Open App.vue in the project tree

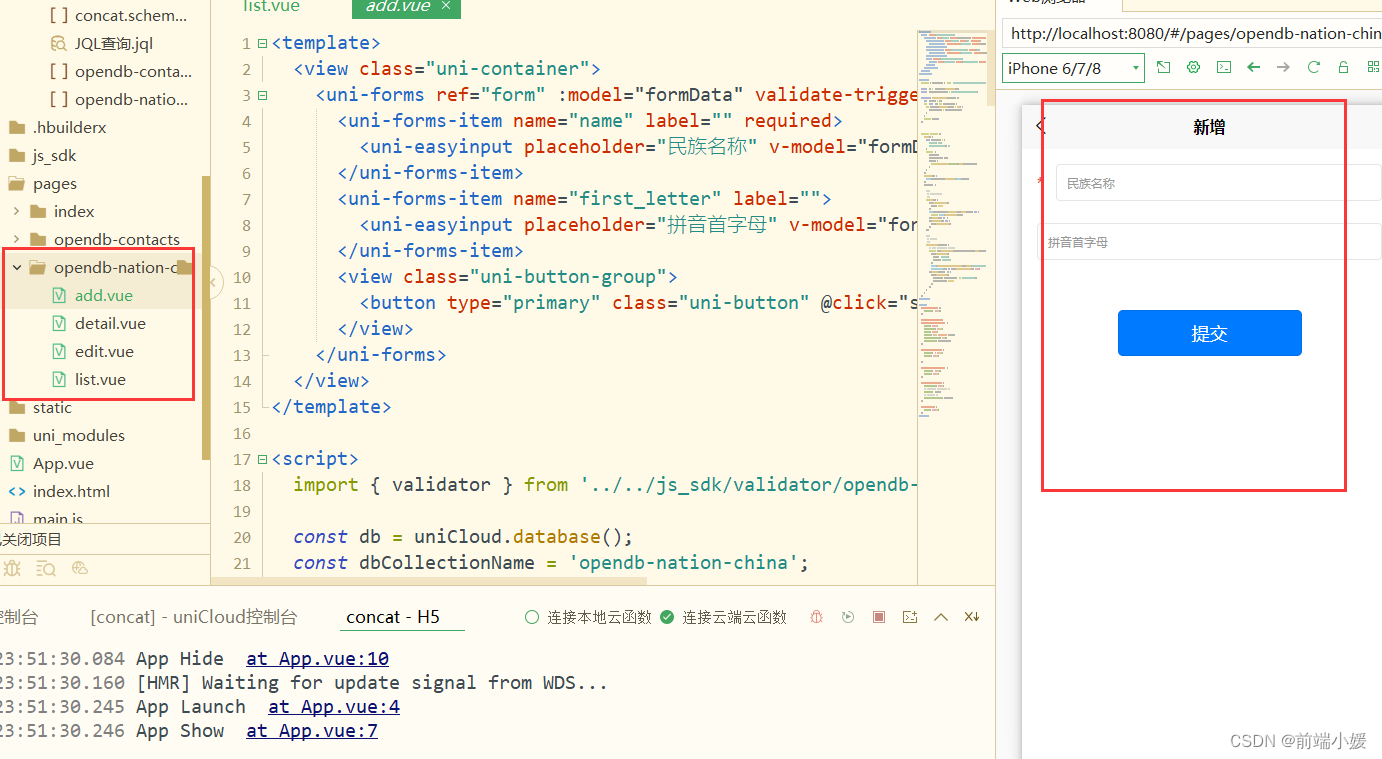(63, 463)
